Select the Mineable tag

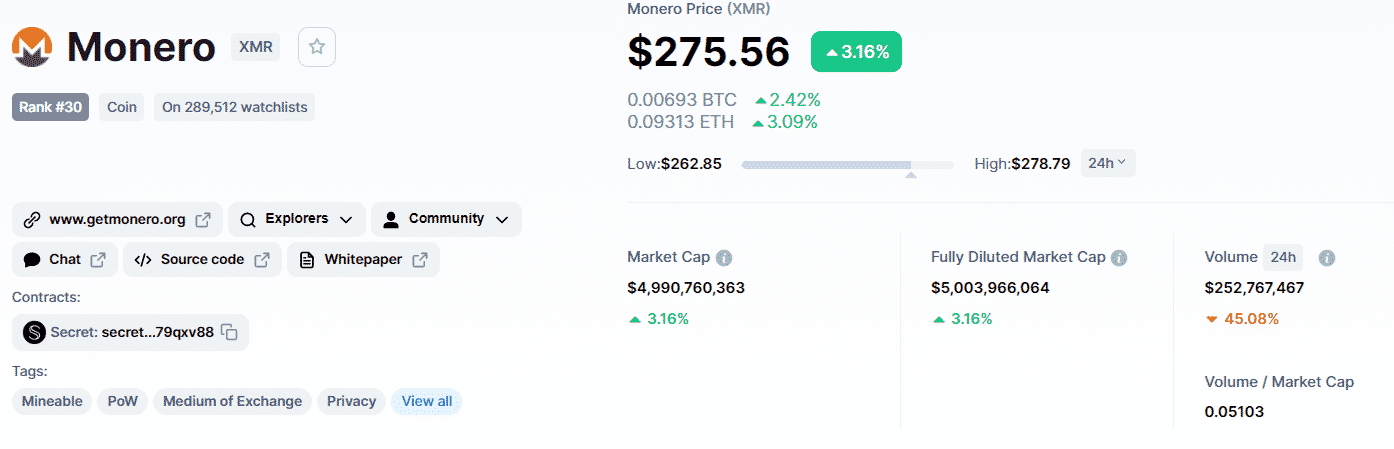point(52,401)
